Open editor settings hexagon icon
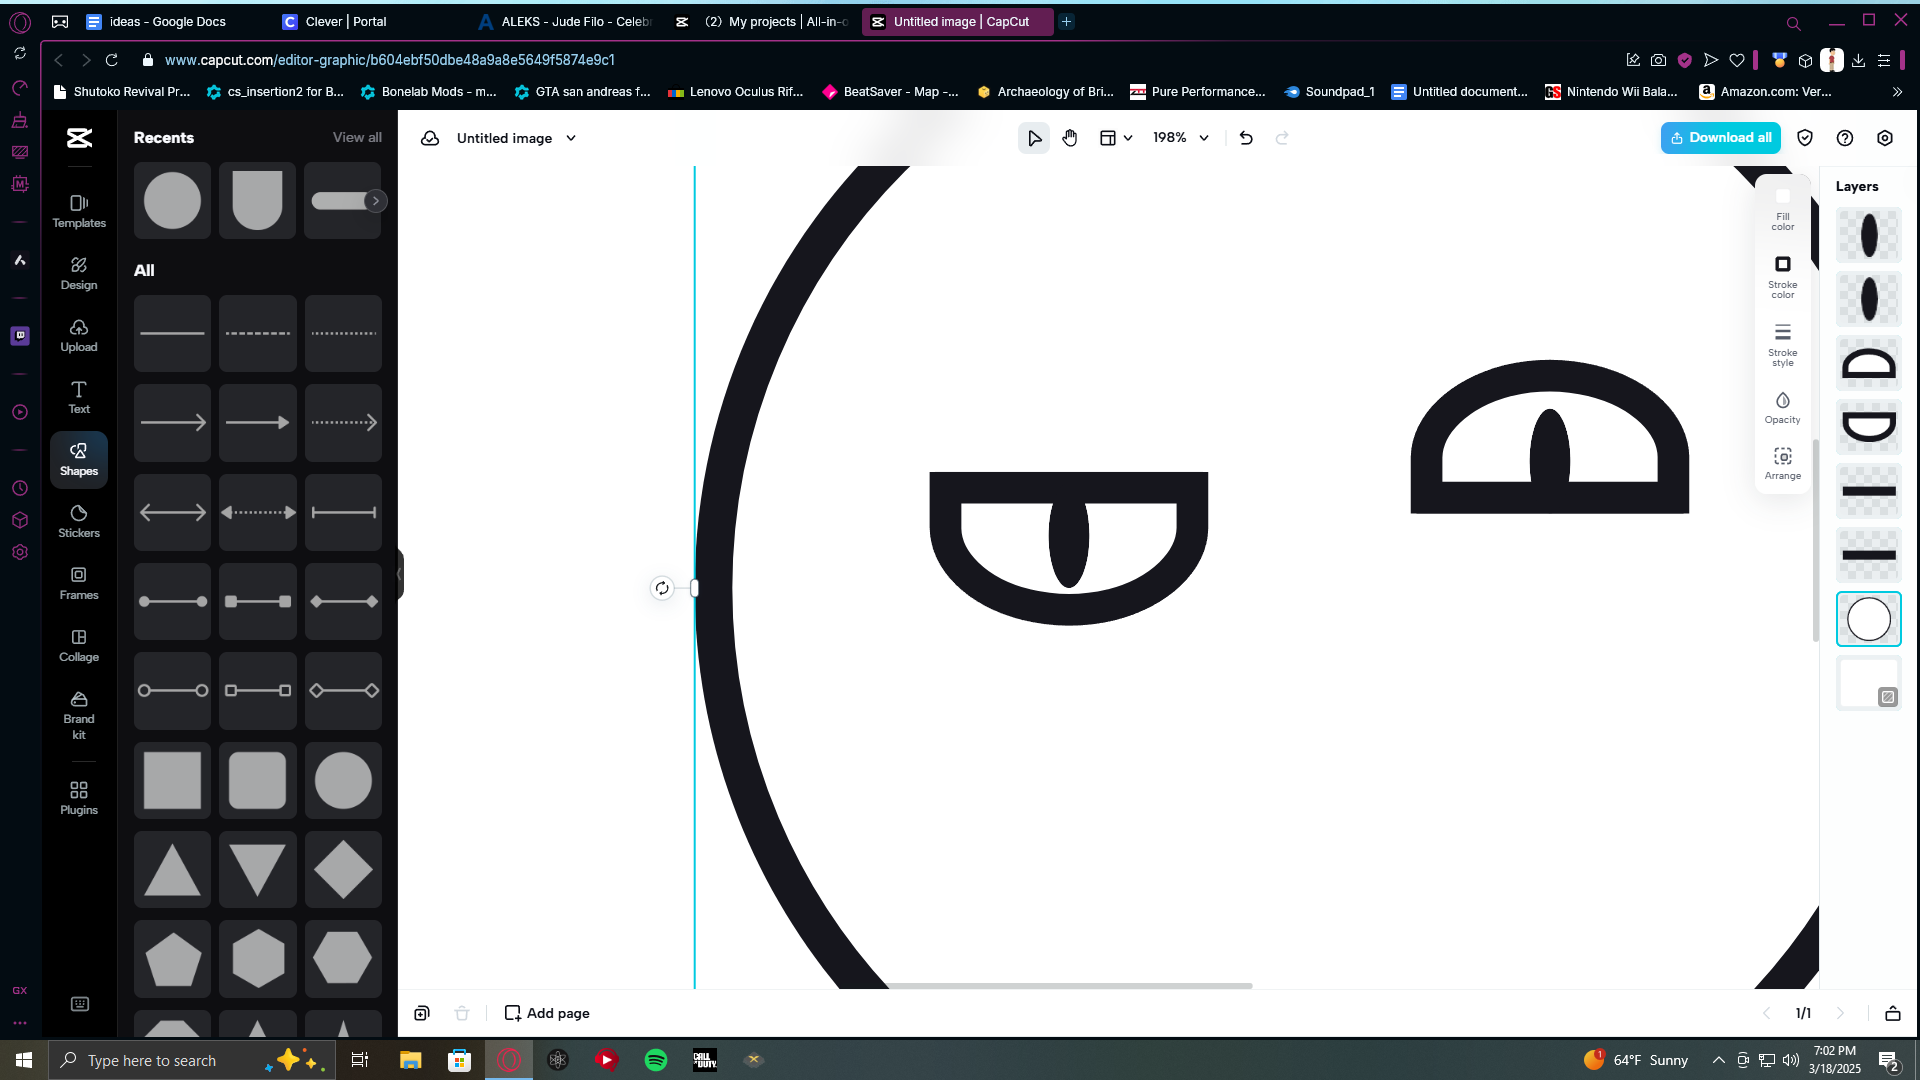 1885,138
